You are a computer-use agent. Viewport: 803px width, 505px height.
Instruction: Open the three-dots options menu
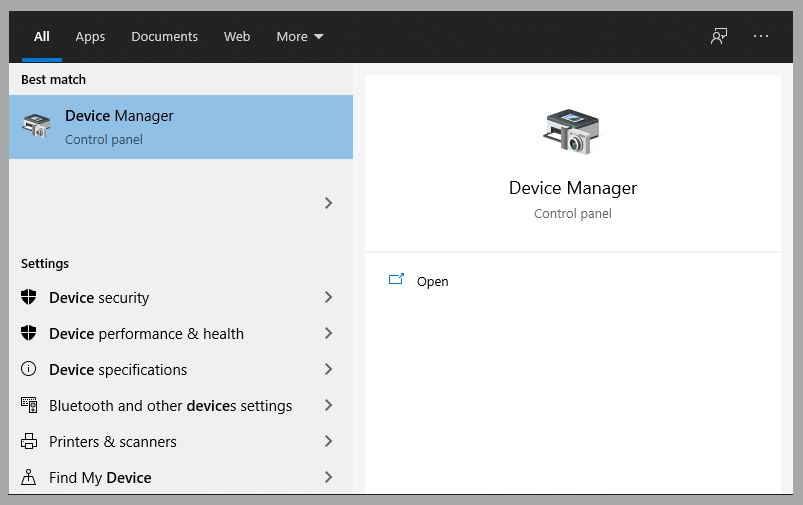pos(761,36)
